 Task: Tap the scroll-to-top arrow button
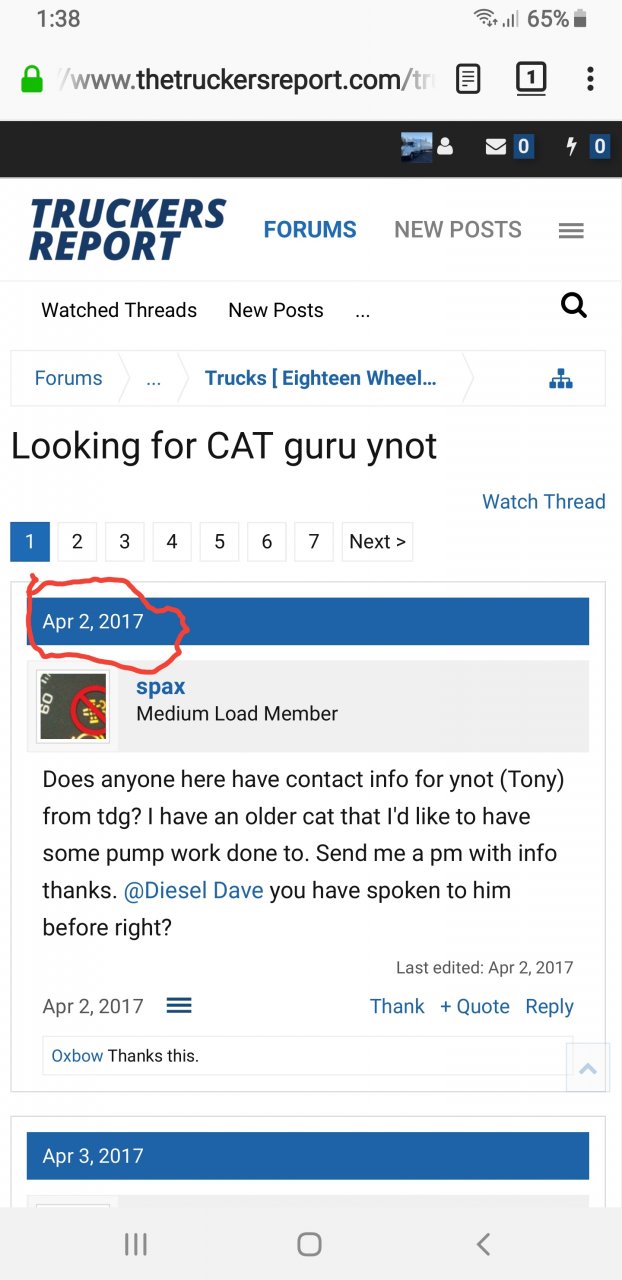588,1069
